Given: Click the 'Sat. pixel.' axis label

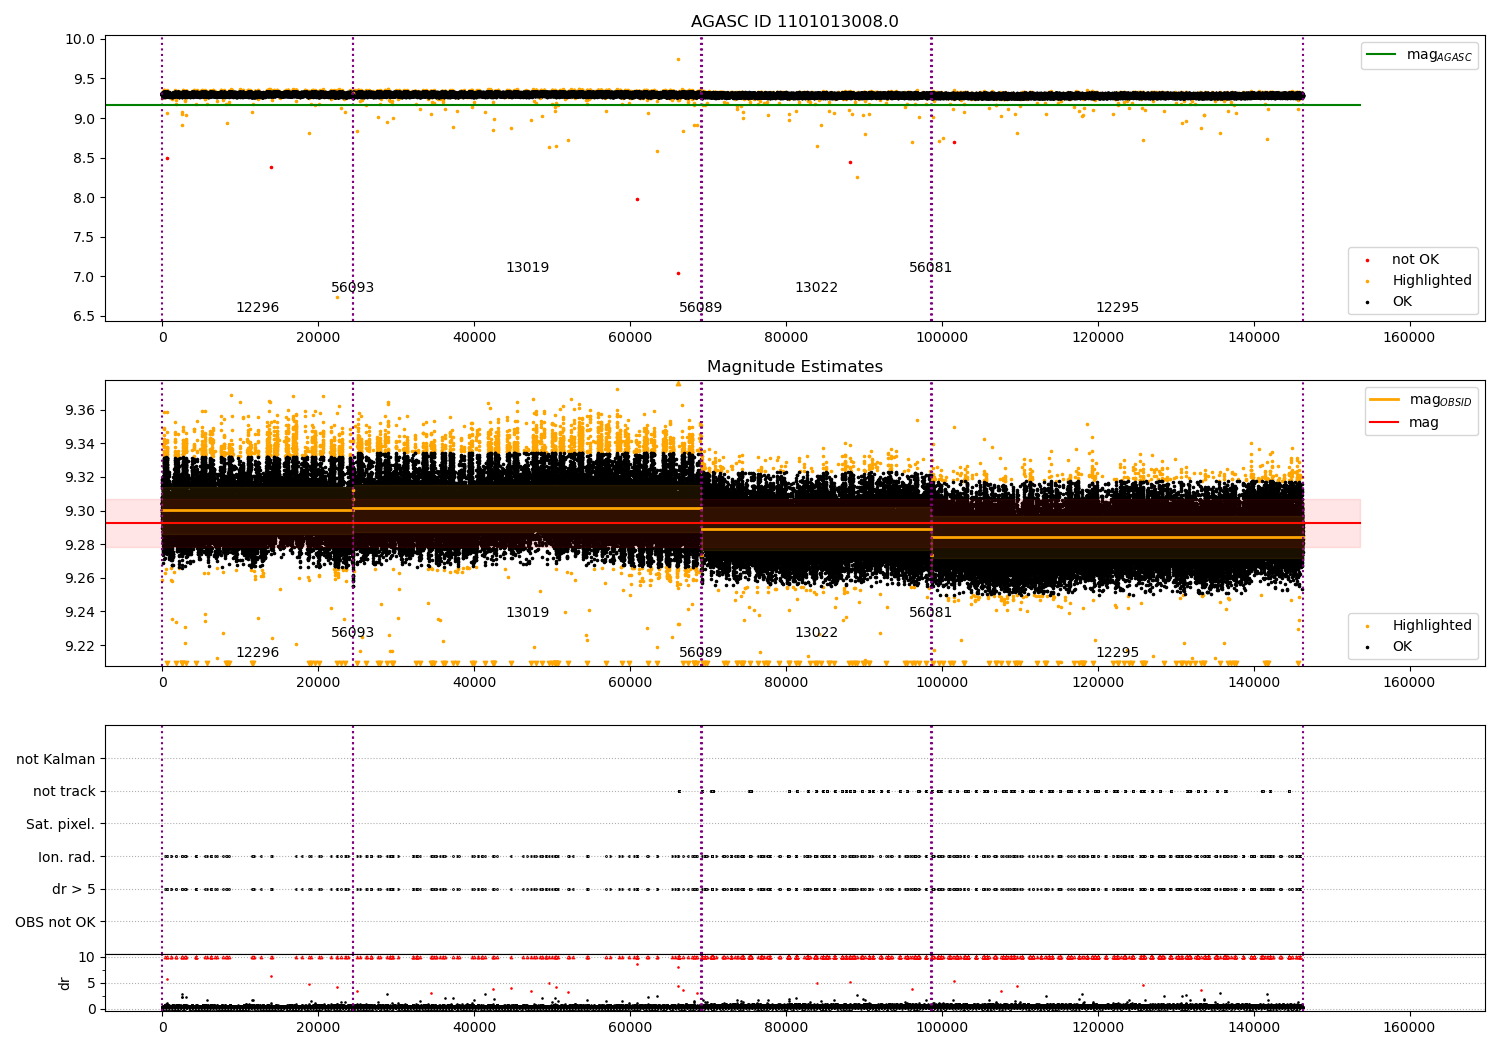Looking at the screenshot, I should (x=61, y=825).
